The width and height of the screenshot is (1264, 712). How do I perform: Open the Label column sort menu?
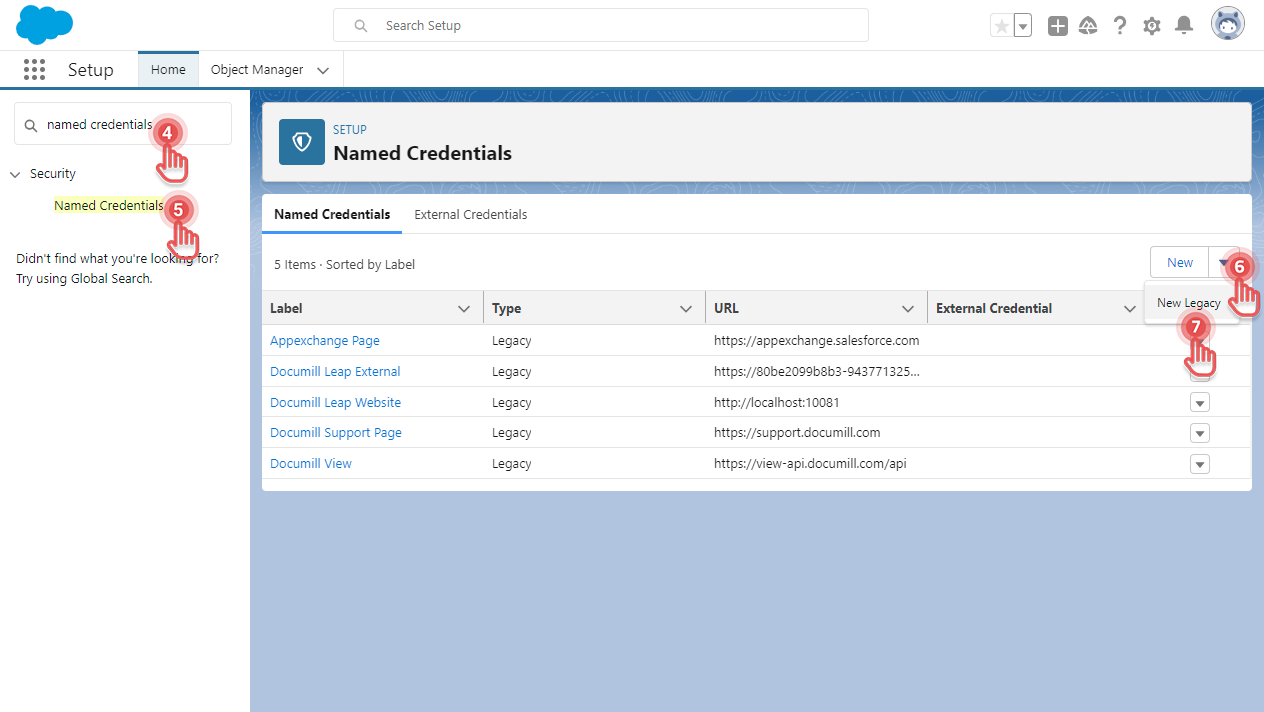pos(464,309)
